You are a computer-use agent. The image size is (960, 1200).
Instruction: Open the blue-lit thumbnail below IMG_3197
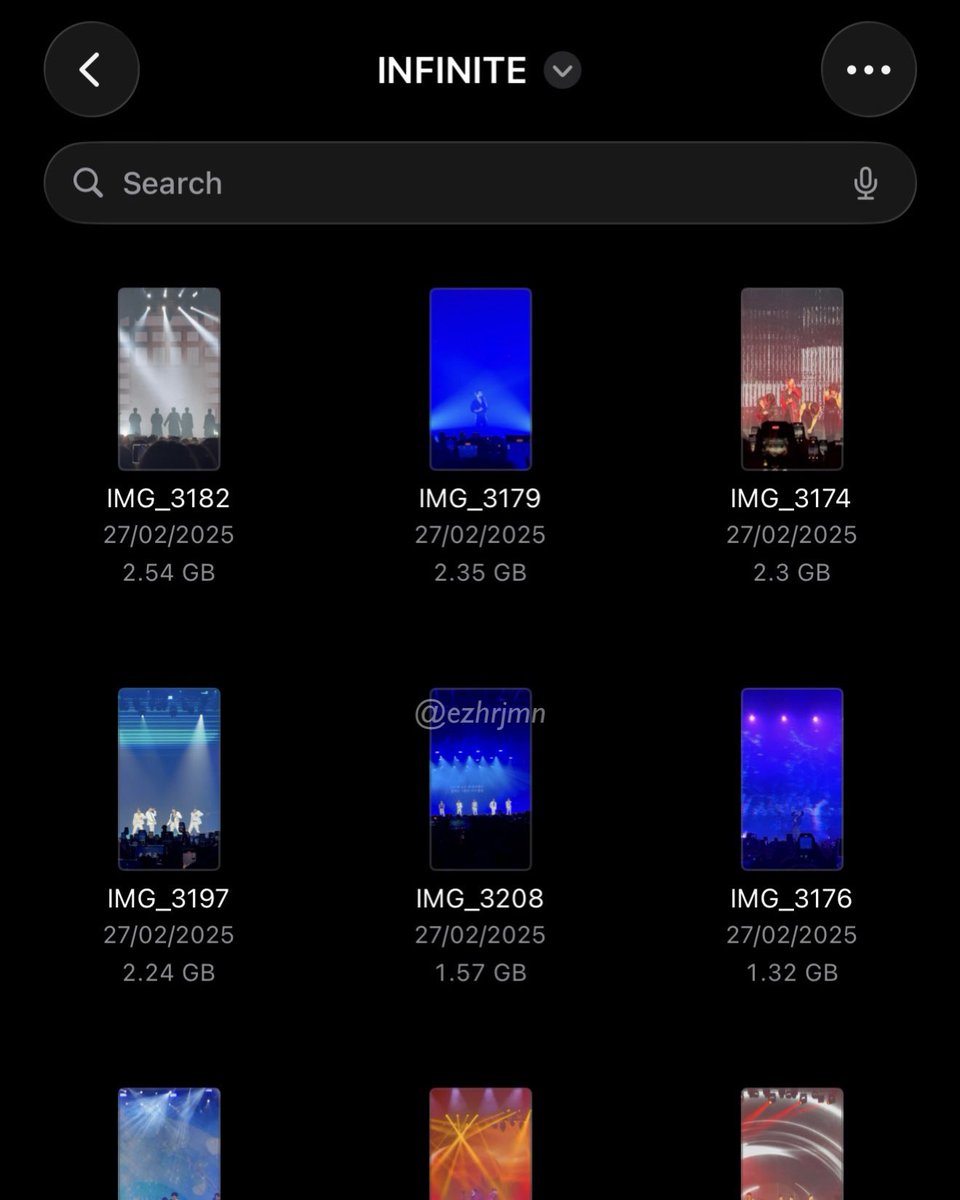coord(169,1144)
